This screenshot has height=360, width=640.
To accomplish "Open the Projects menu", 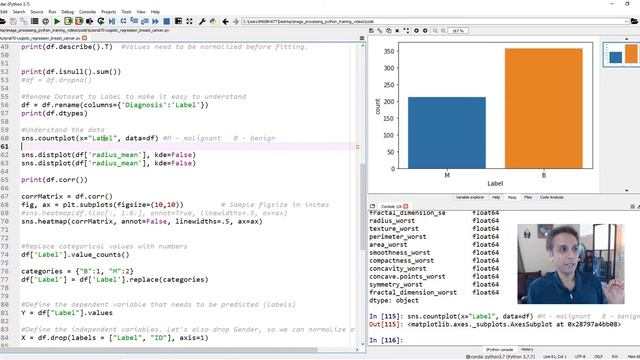I will (109, 12).
